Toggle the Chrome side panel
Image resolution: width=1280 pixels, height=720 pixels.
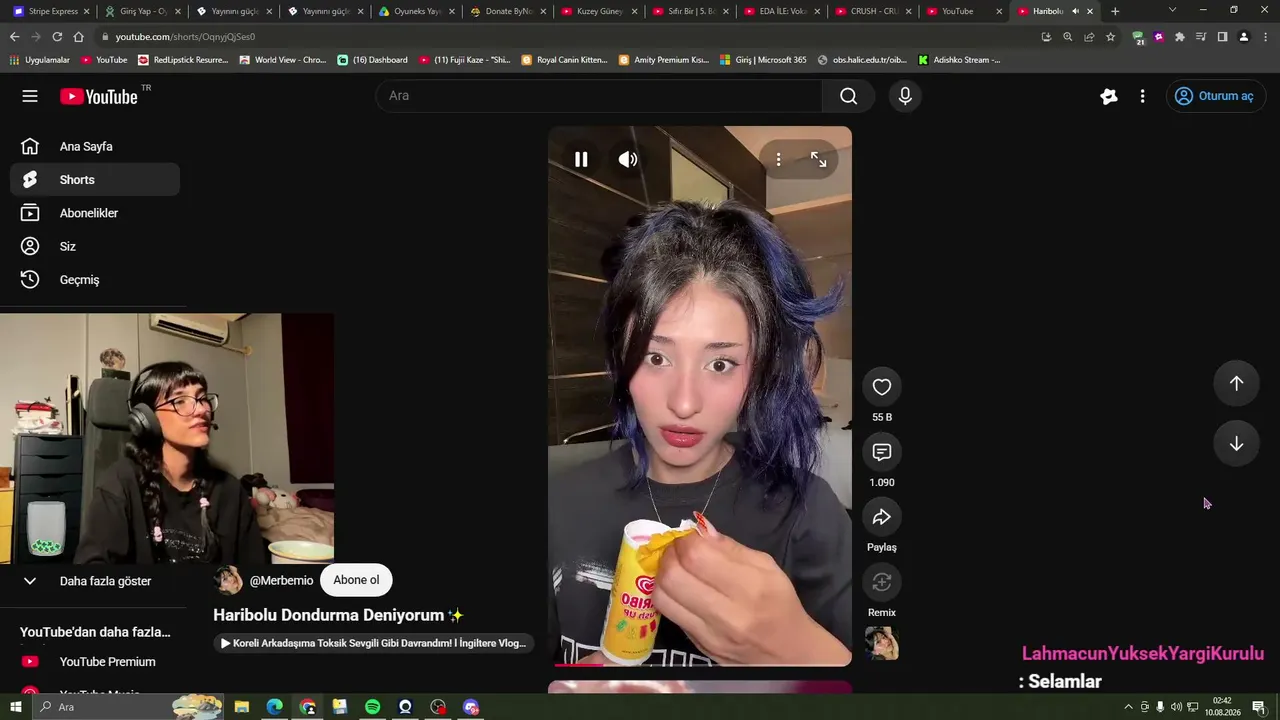click(1222, 37)
